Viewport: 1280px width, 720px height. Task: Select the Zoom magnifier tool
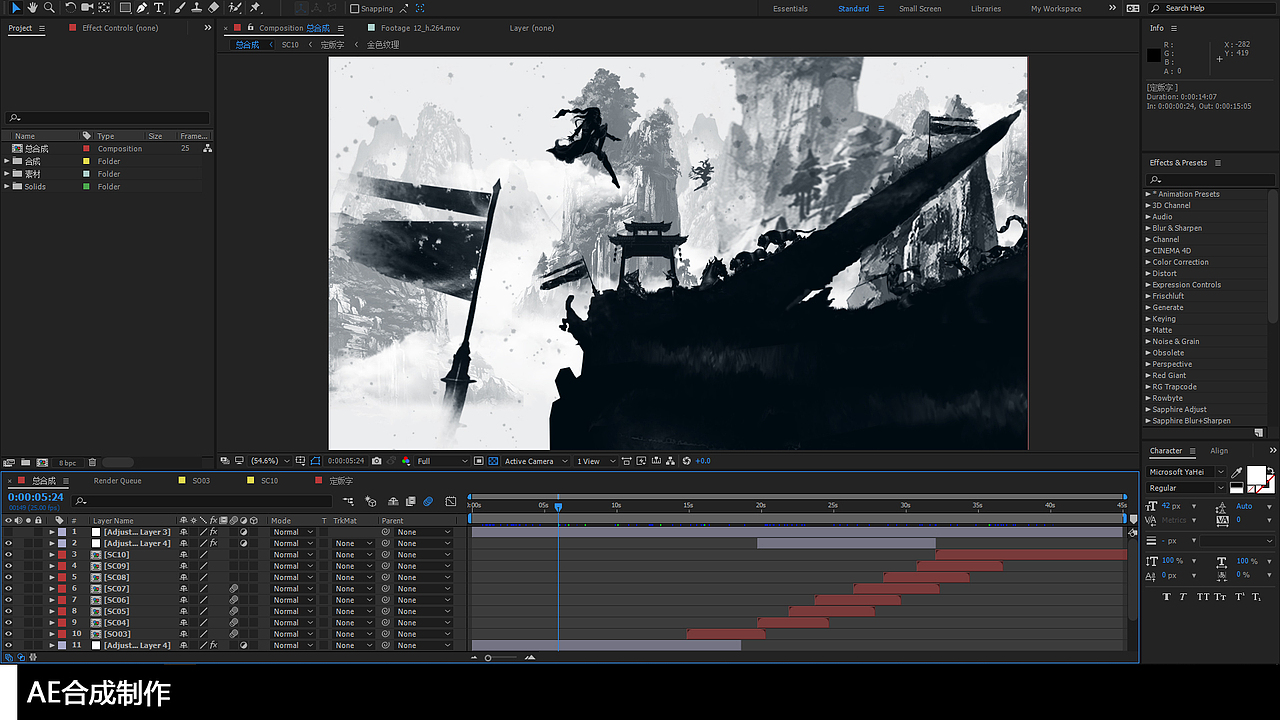point(49,8)
